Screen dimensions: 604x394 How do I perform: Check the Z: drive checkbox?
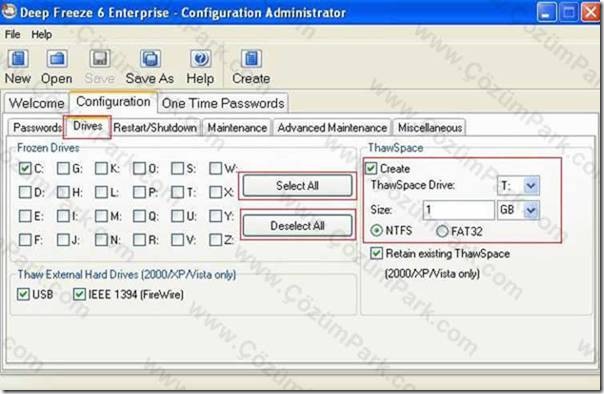[216, 240]
